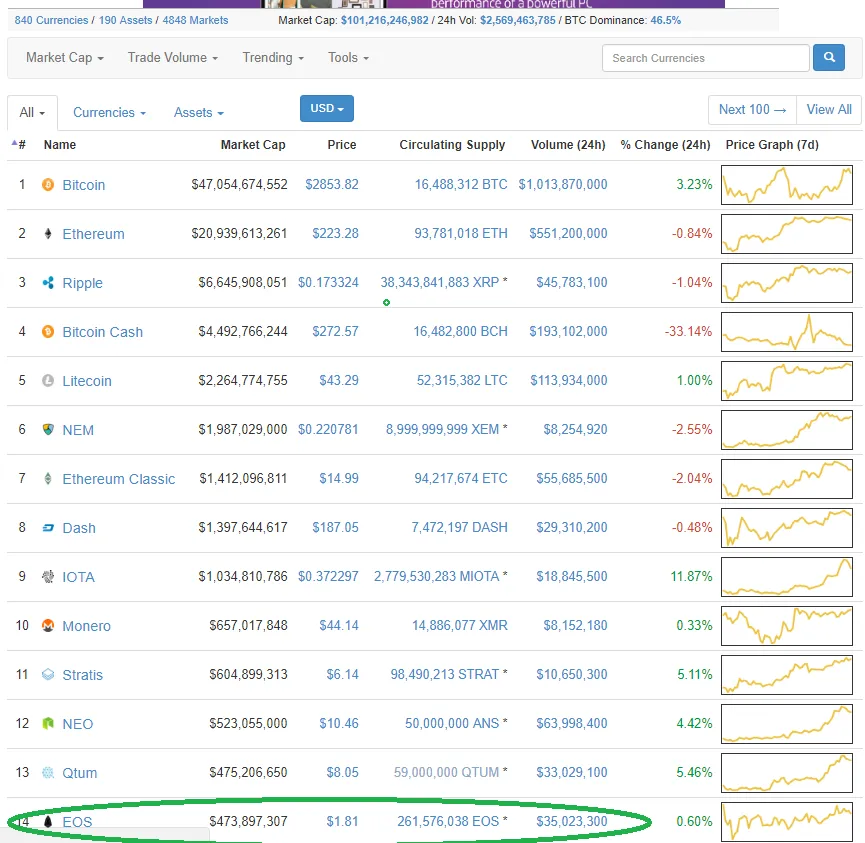This screenshot has width=865, height=843.
Task: Click the Bitcoin coin logo icon
Action: coord(48,185)
